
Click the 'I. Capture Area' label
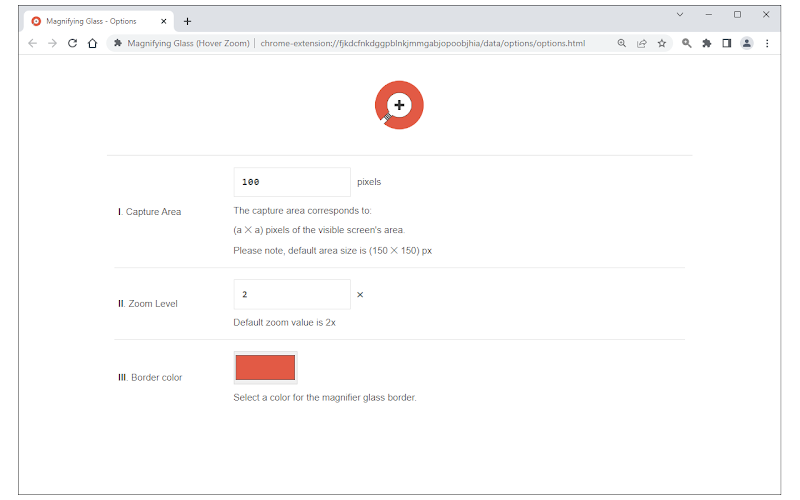point(149,212)
